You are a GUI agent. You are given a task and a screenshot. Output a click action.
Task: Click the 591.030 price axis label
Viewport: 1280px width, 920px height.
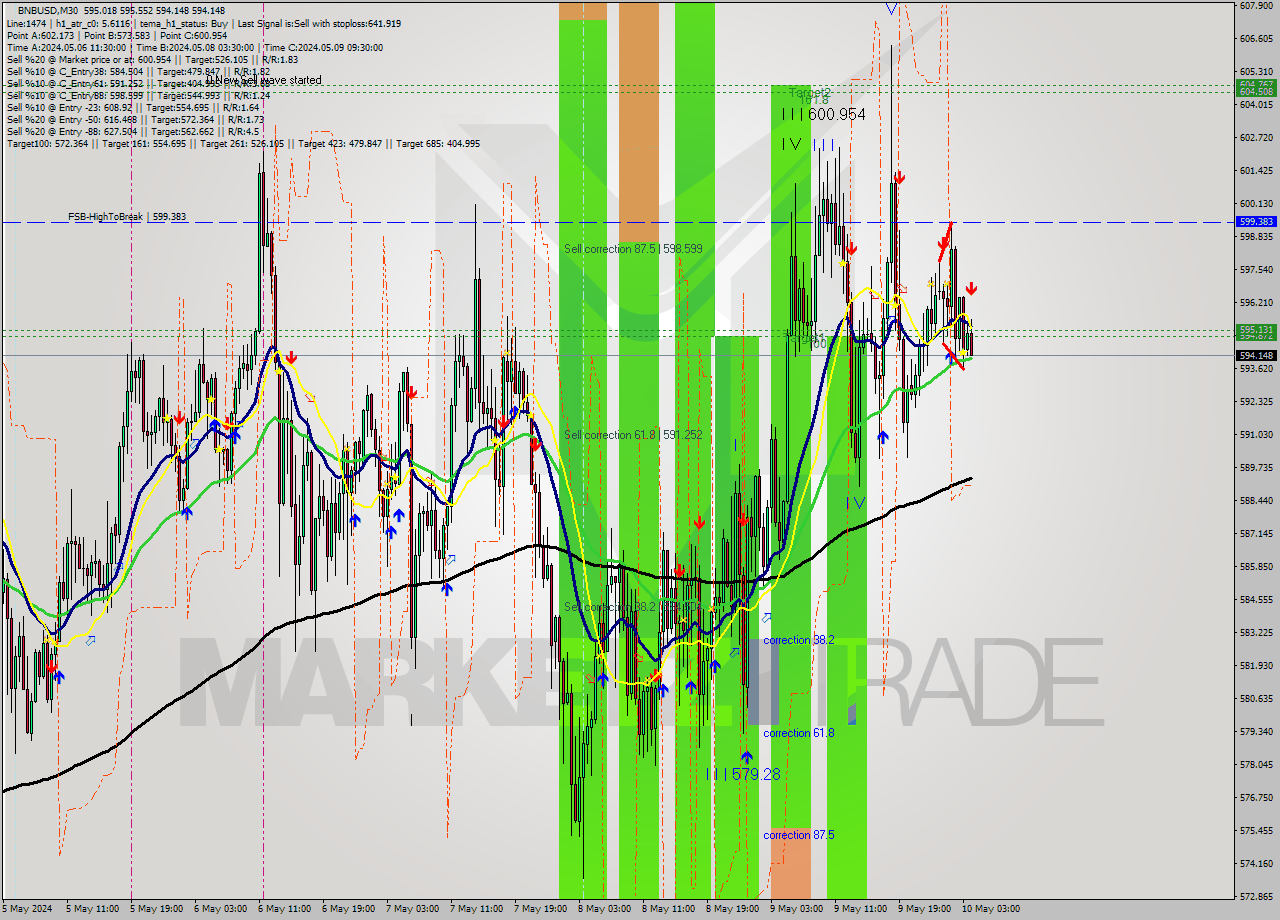click(x=1256, y=435)
